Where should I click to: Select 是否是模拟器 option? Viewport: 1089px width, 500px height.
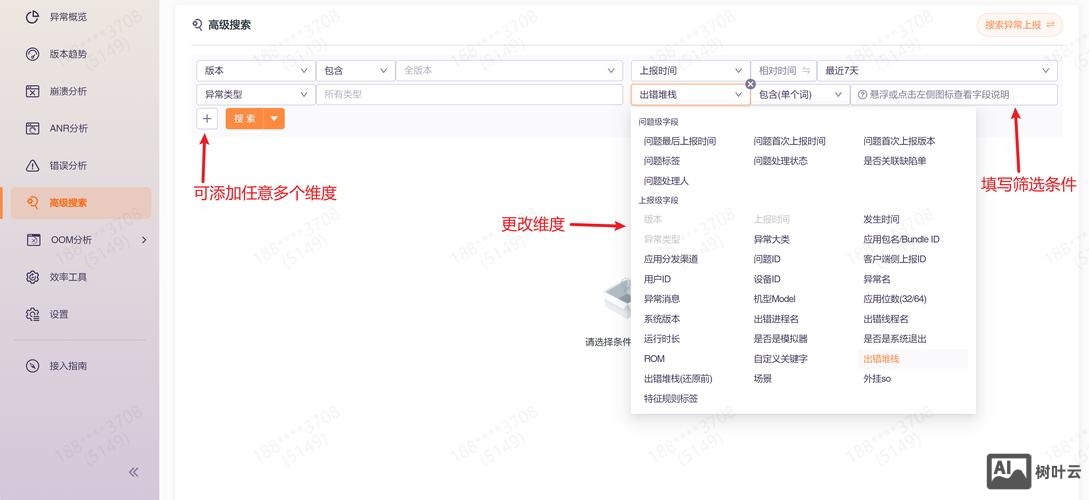click(x=780, y=340)
